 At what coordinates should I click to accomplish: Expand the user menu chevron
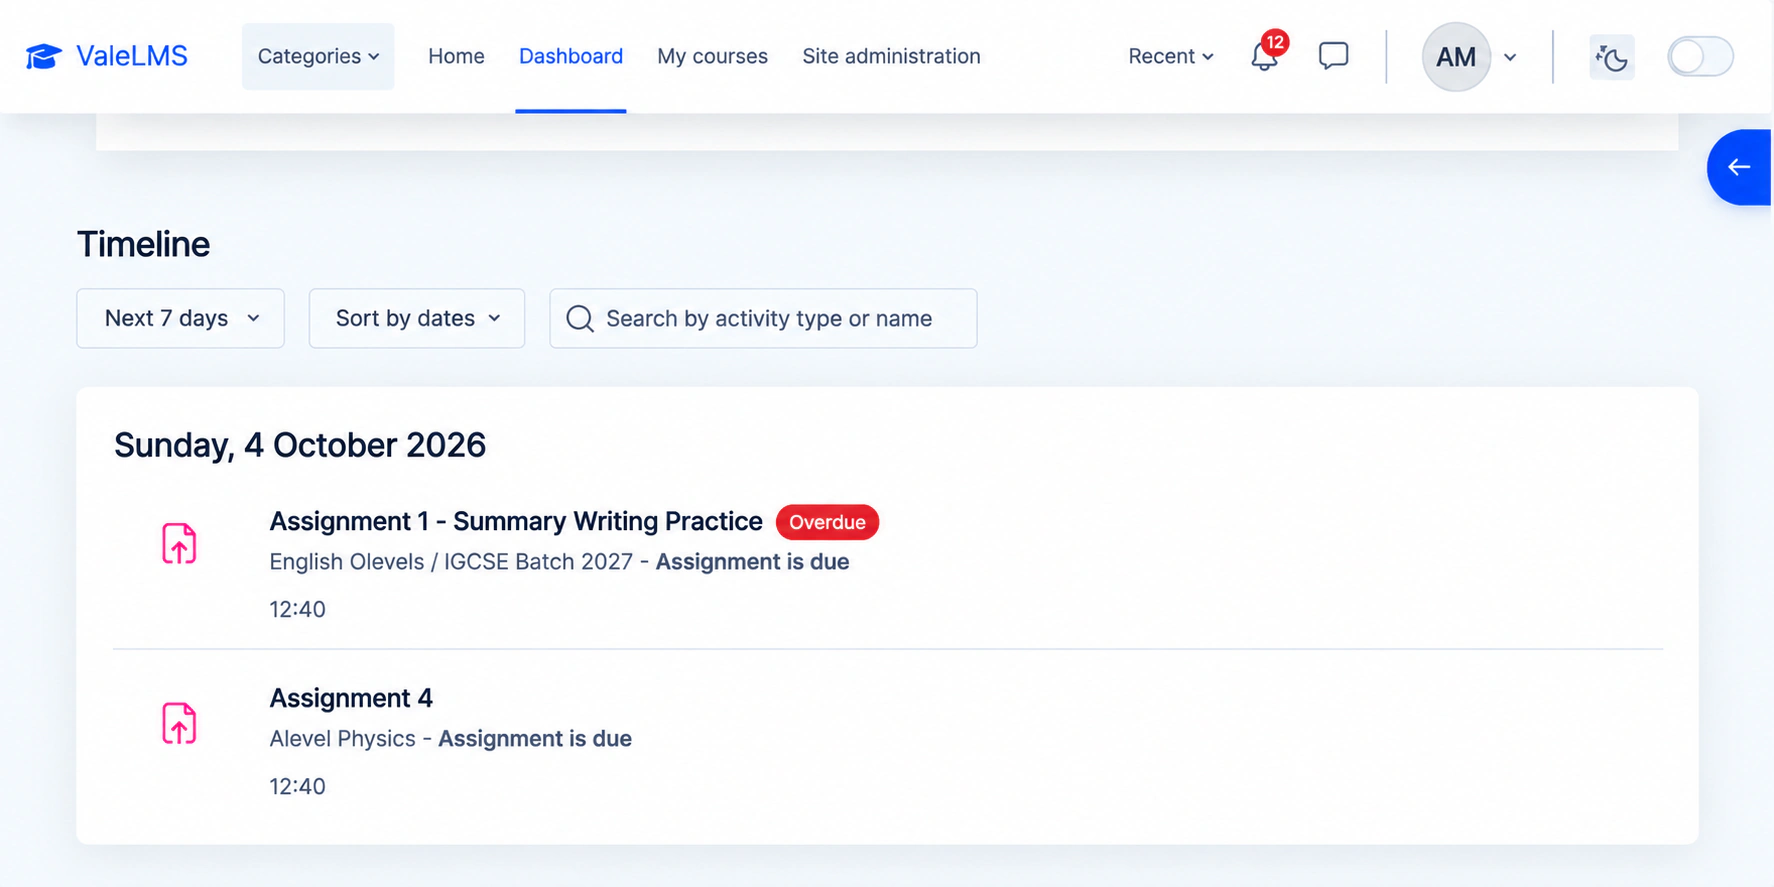pyautogui.click(x=1510, y=57)
